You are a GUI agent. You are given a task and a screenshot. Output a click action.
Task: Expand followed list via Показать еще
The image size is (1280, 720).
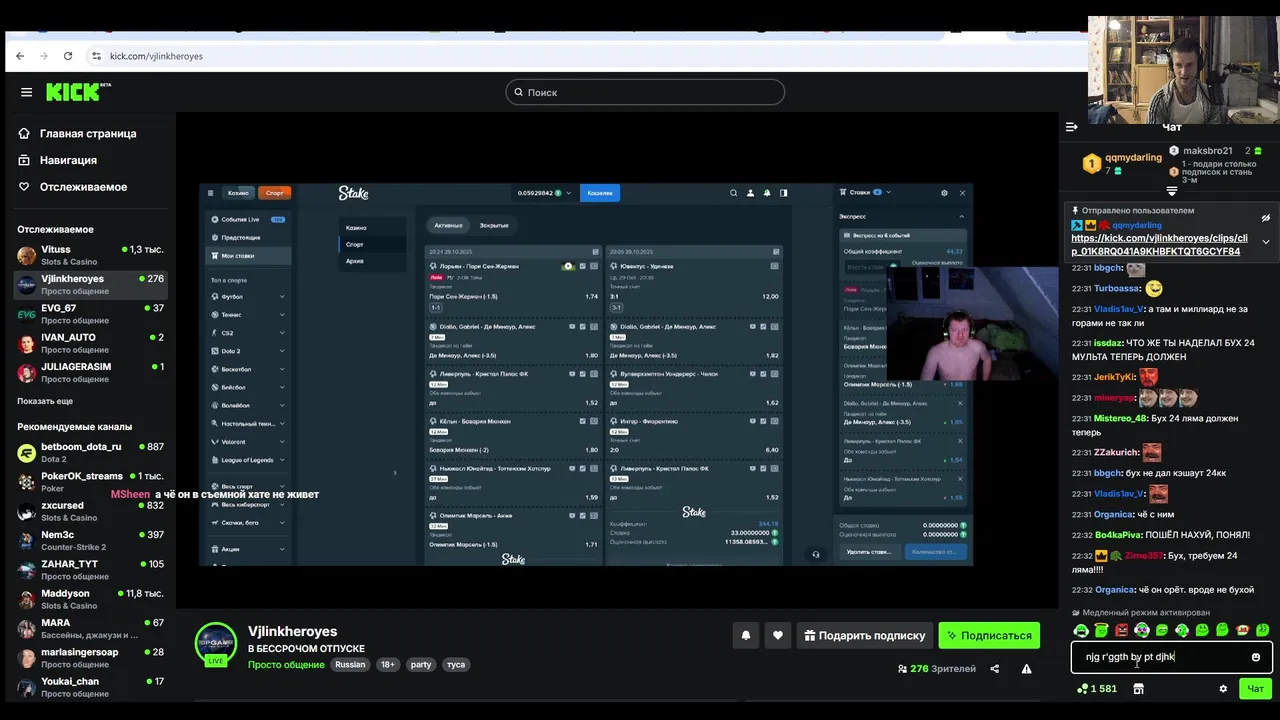point(45,401)
